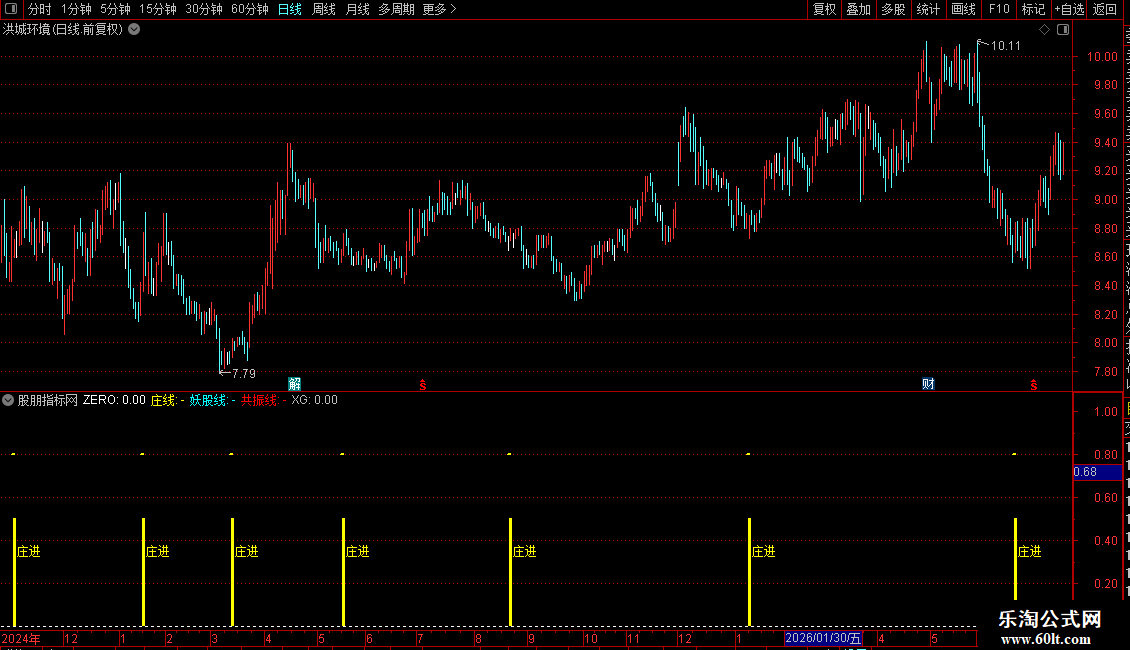Image resolution: width=1130 pixels, height=650 pixels.
Task: Open F10 company information
Action: [999, 9]
